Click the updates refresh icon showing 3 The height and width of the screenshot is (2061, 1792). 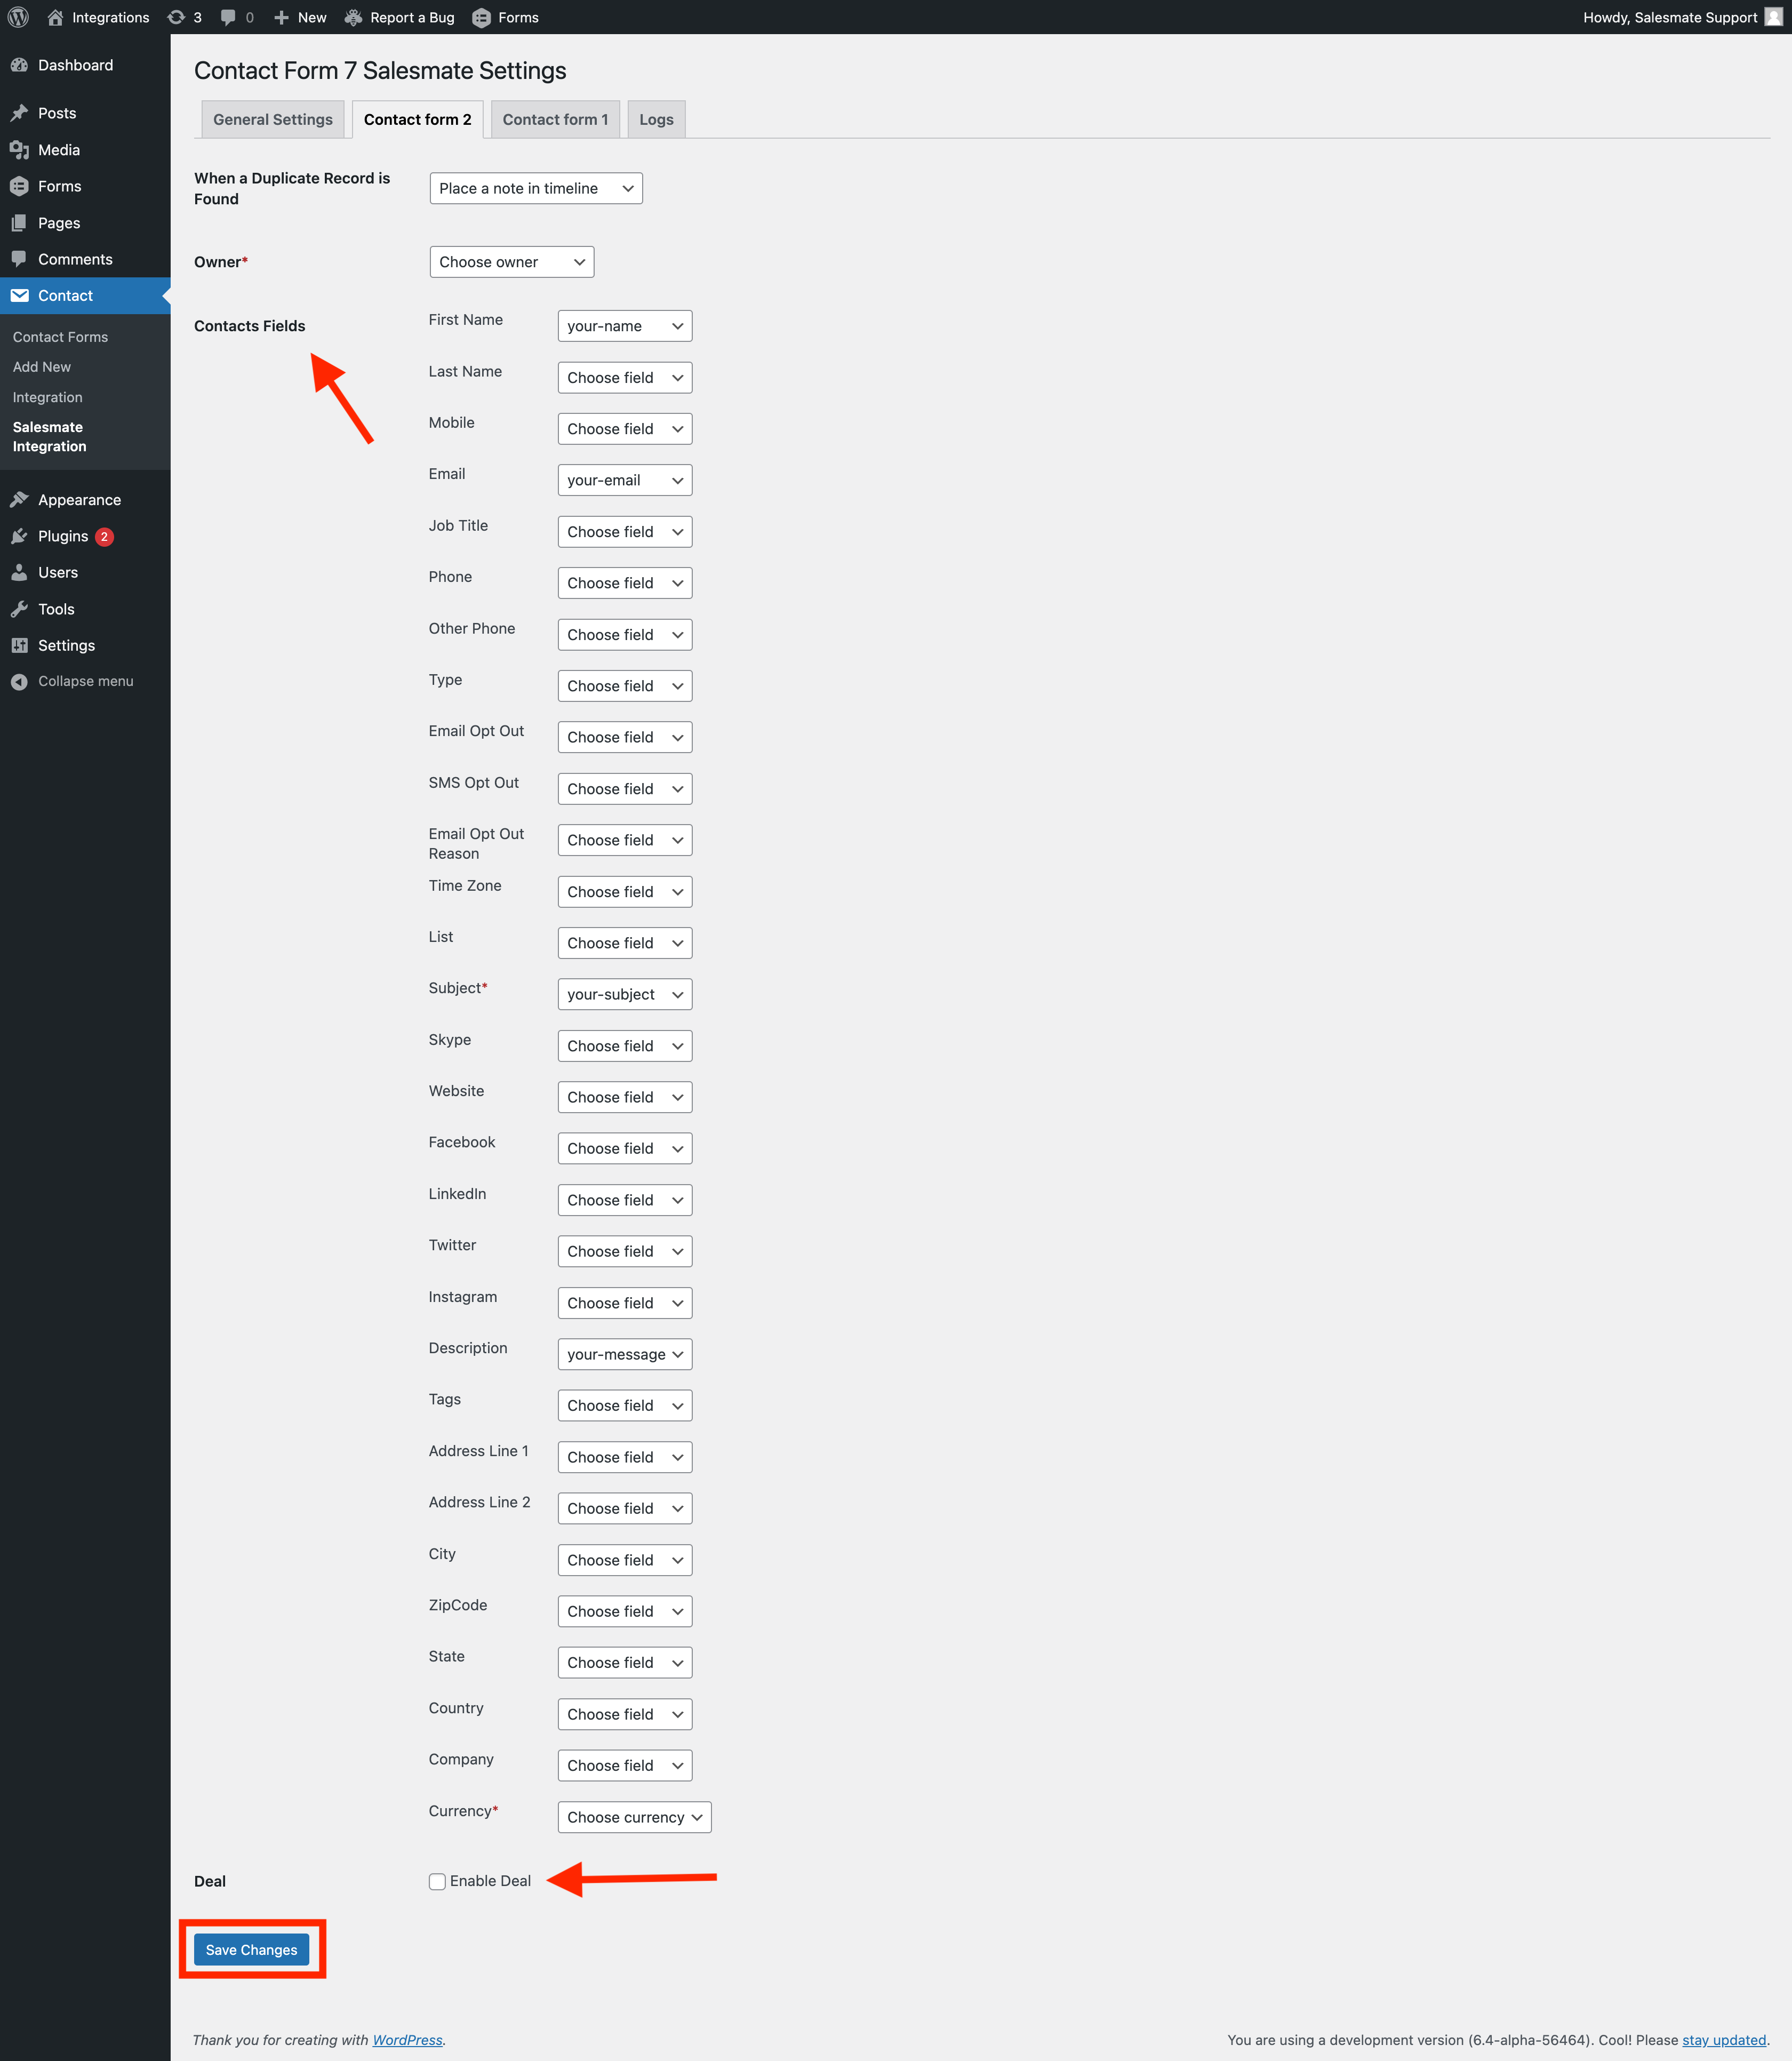[x=176, y=17]
